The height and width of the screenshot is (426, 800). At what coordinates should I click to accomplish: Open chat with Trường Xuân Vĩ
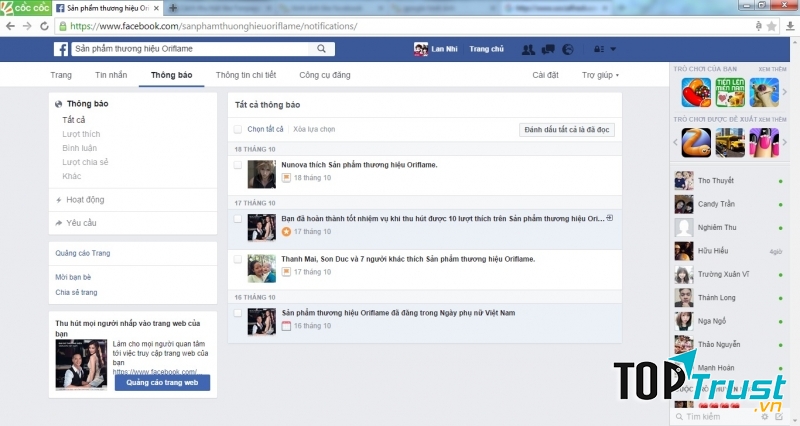730,274
